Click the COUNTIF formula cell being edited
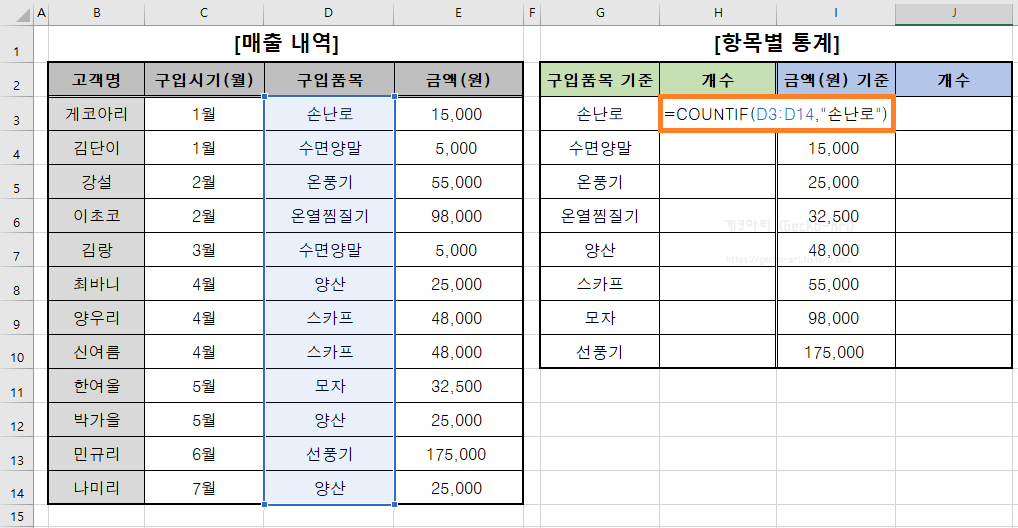 click(x=776, y=114)
